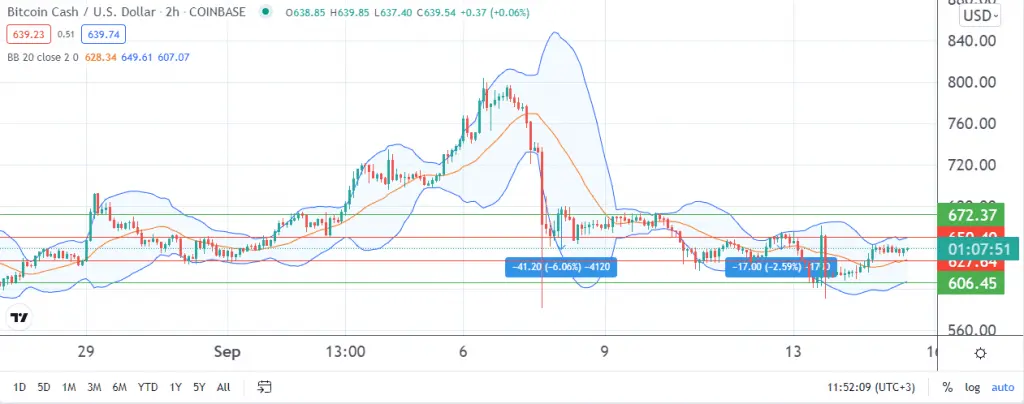
Task: Click the TradingView logo on chart
Action: click(20, 318)
